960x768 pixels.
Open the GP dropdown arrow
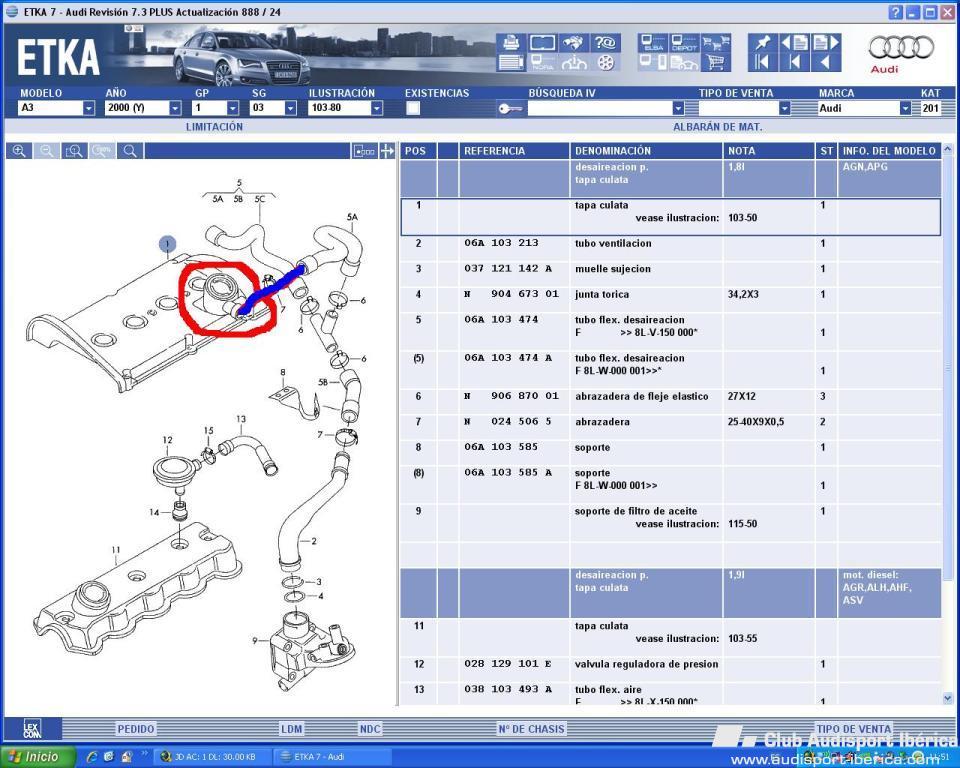point(233,108)
